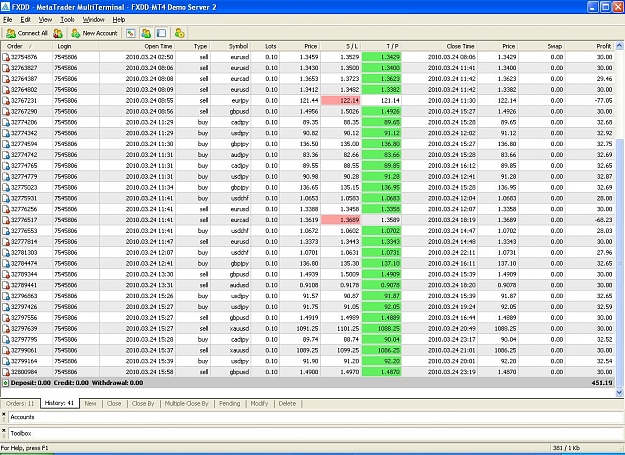
Task: Click the green icon on the Deposit summary row
Action: pos(6,383)
